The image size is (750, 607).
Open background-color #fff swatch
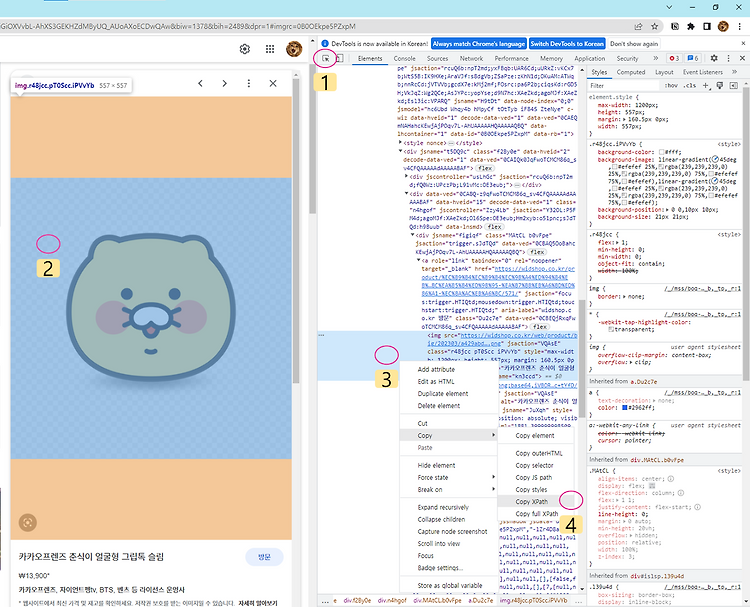click(662, 152)
